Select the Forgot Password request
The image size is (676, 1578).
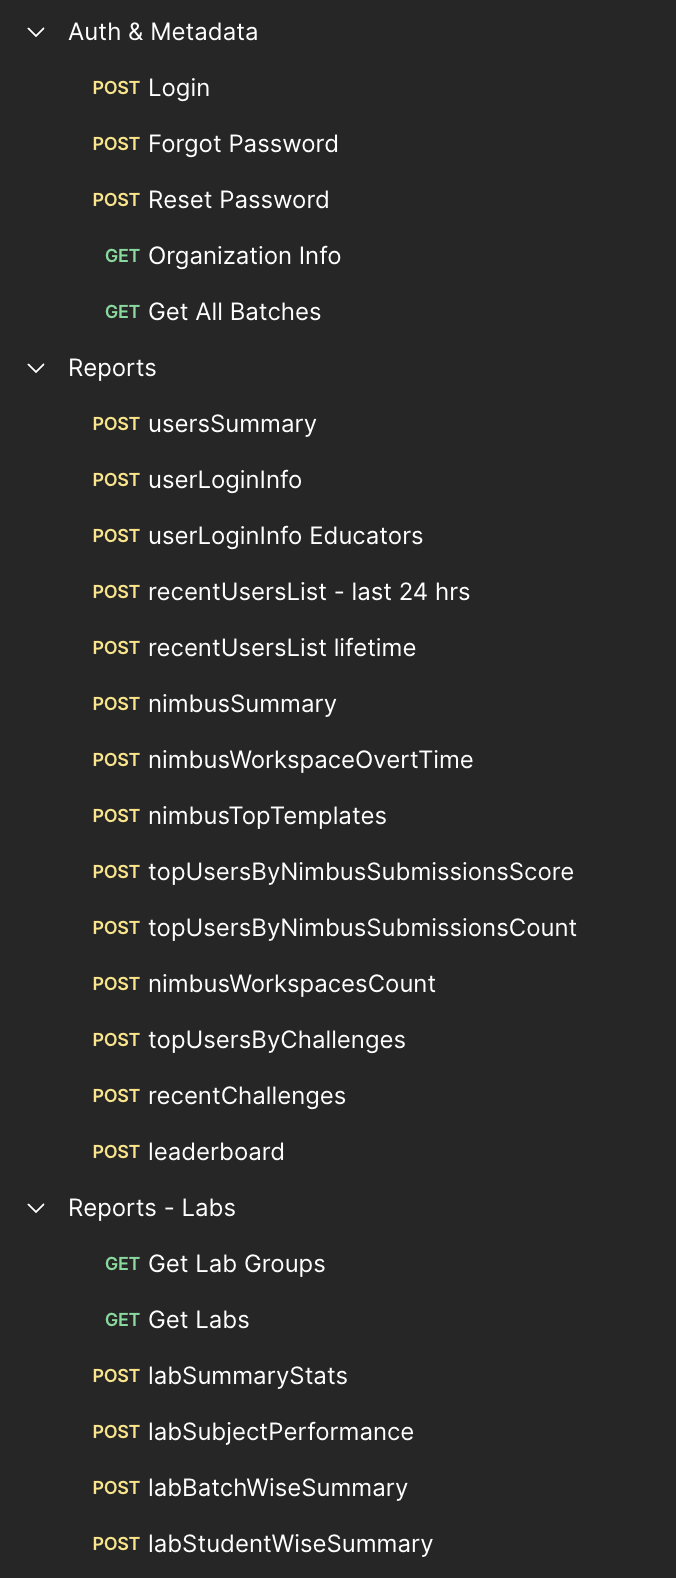click(242, 144)
